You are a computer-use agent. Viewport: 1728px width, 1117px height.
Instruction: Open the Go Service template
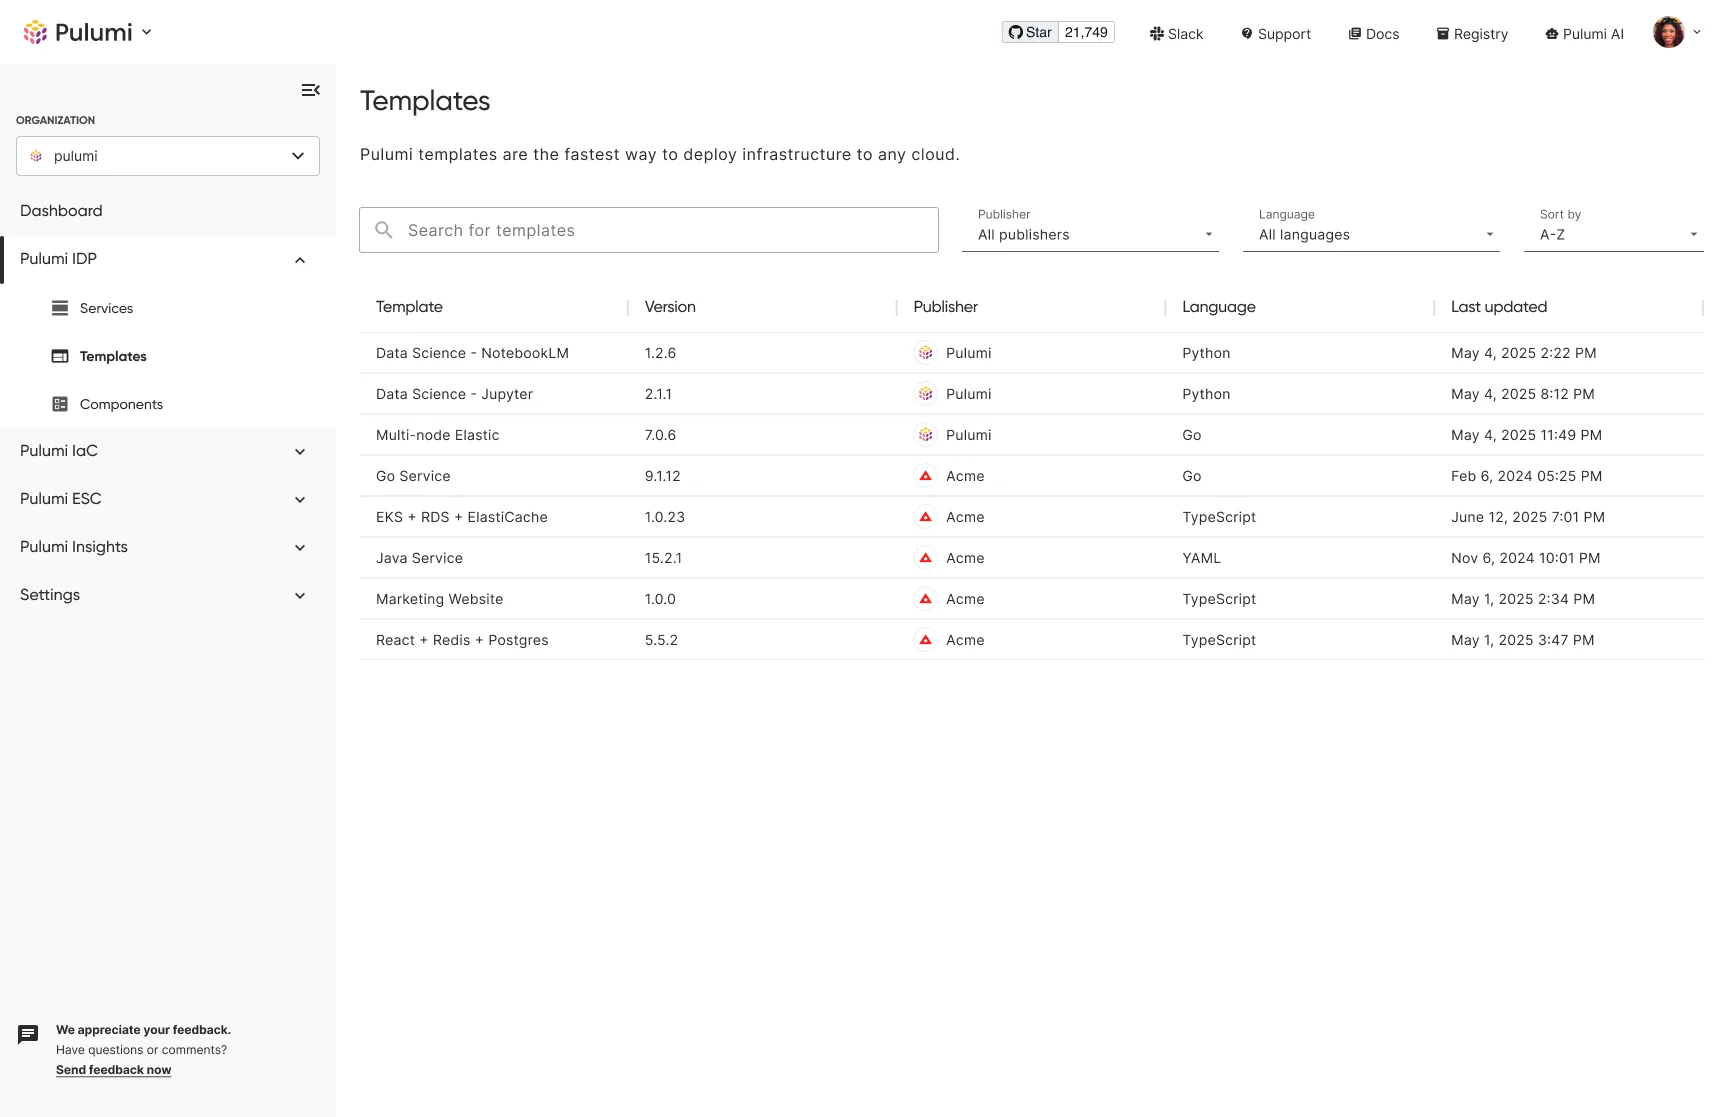(413, 476)
